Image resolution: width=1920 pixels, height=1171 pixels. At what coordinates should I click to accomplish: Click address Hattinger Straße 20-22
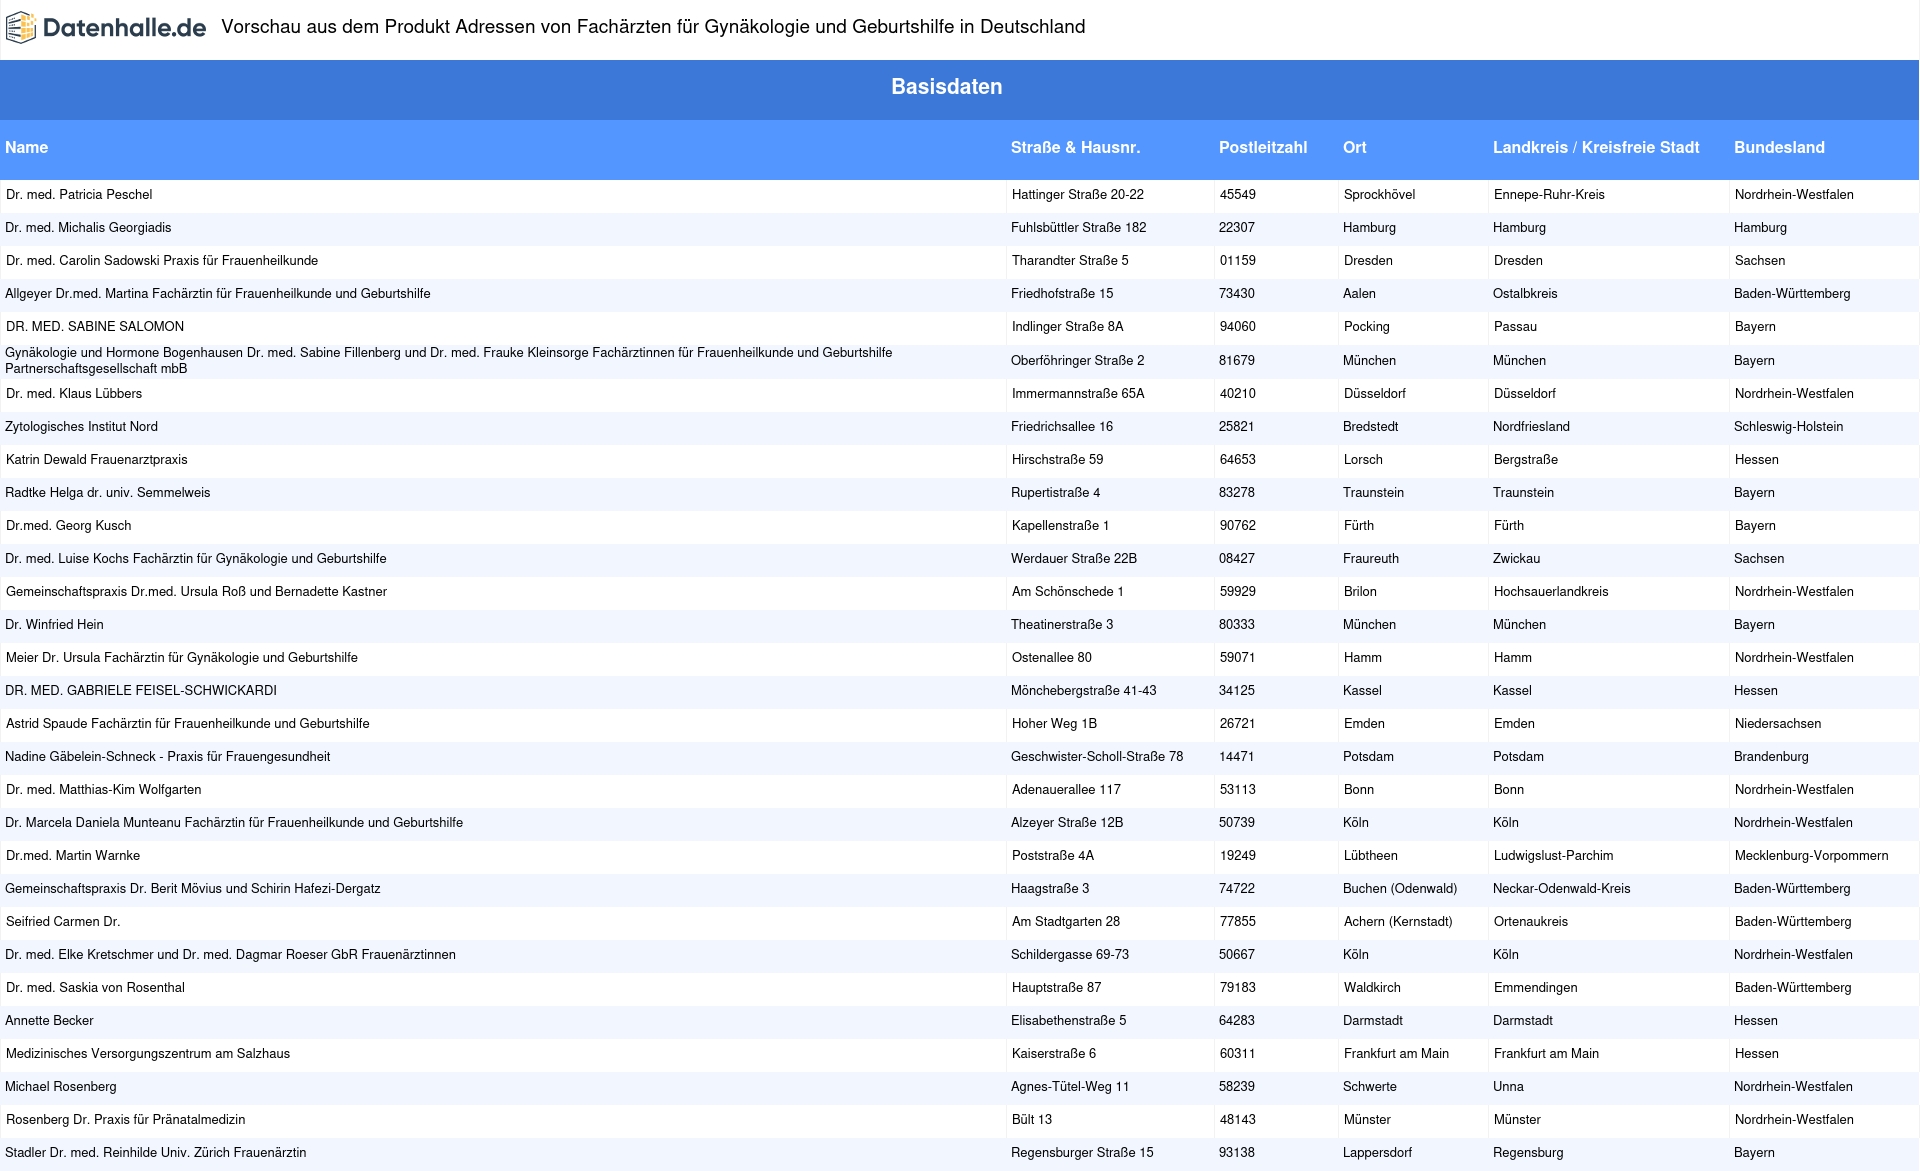1078,195
